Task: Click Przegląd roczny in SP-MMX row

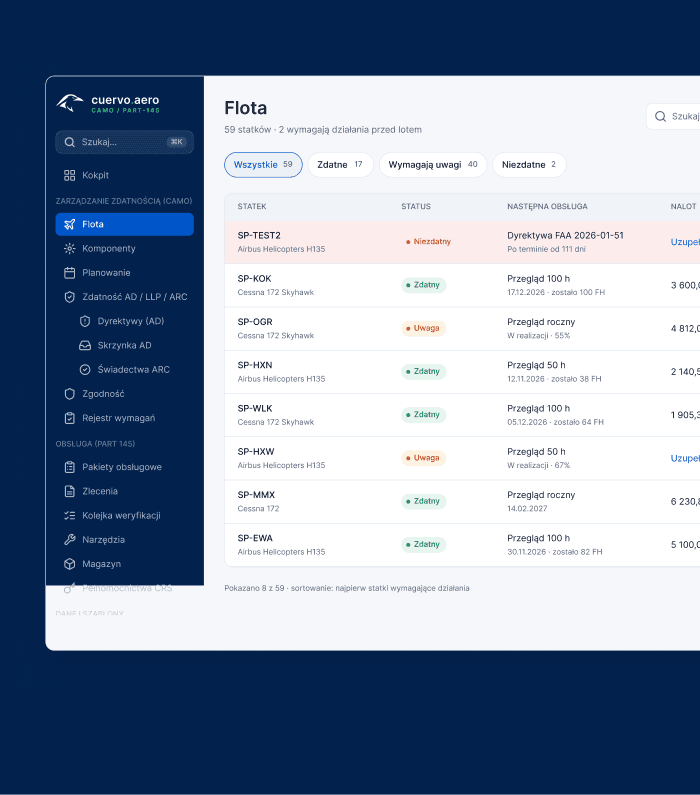Action: (541, 495)
